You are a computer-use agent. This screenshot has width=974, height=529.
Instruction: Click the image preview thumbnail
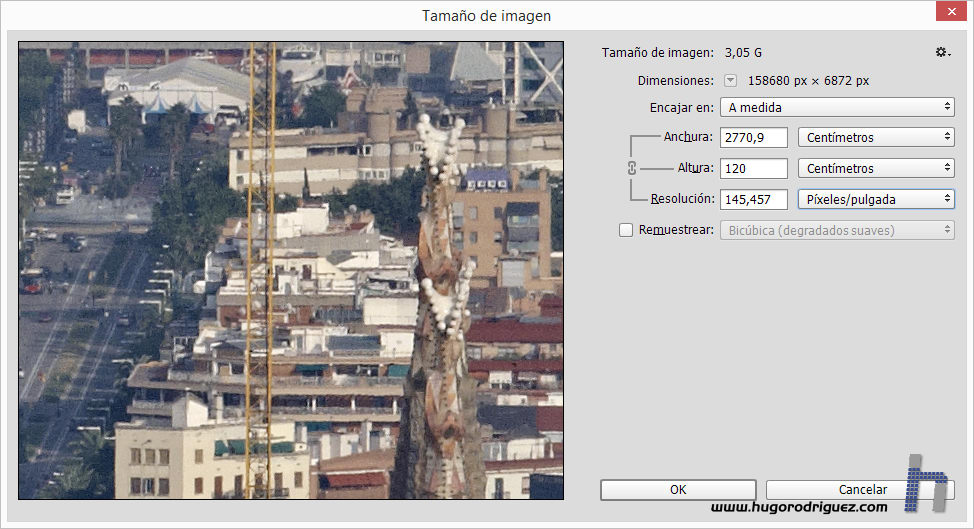click(291, 270)
